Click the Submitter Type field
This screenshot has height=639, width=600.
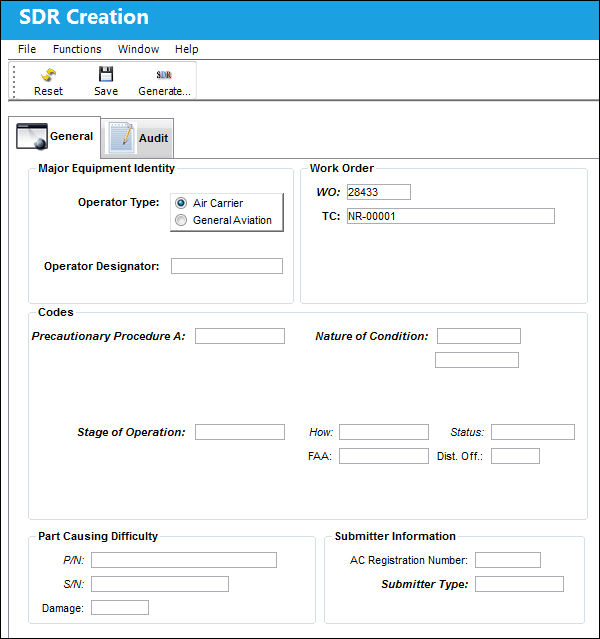coord(519,584)
